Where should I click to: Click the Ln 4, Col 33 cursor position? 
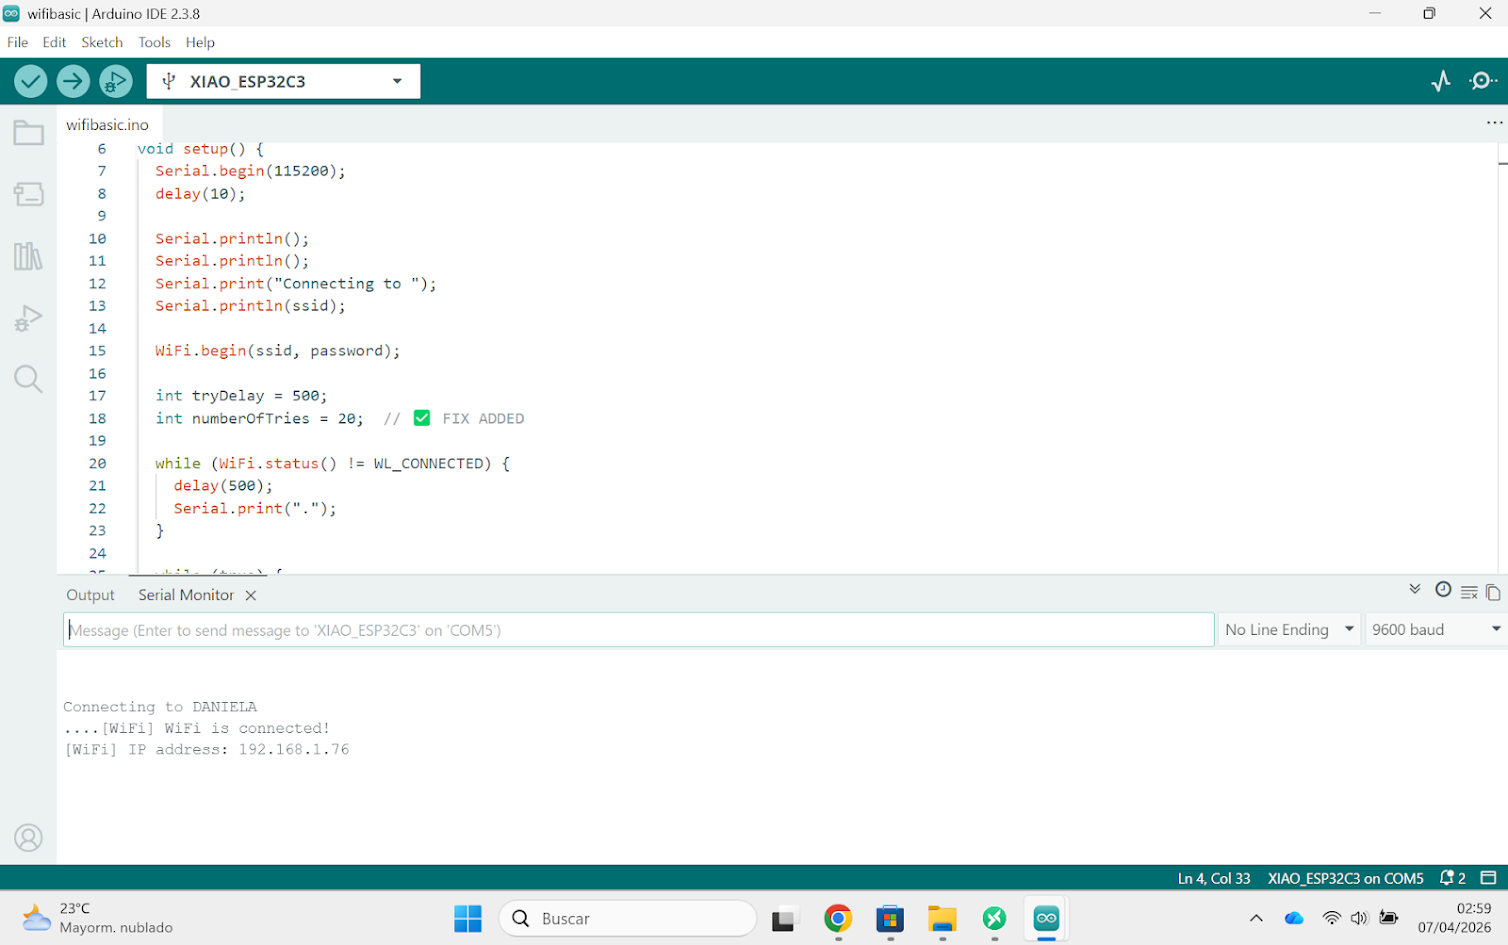[x=1214, y=878]
